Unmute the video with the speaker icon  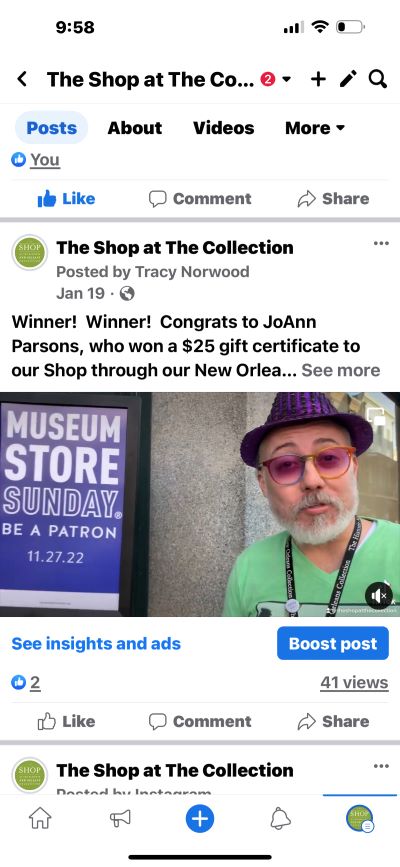[x=379, y=596]
